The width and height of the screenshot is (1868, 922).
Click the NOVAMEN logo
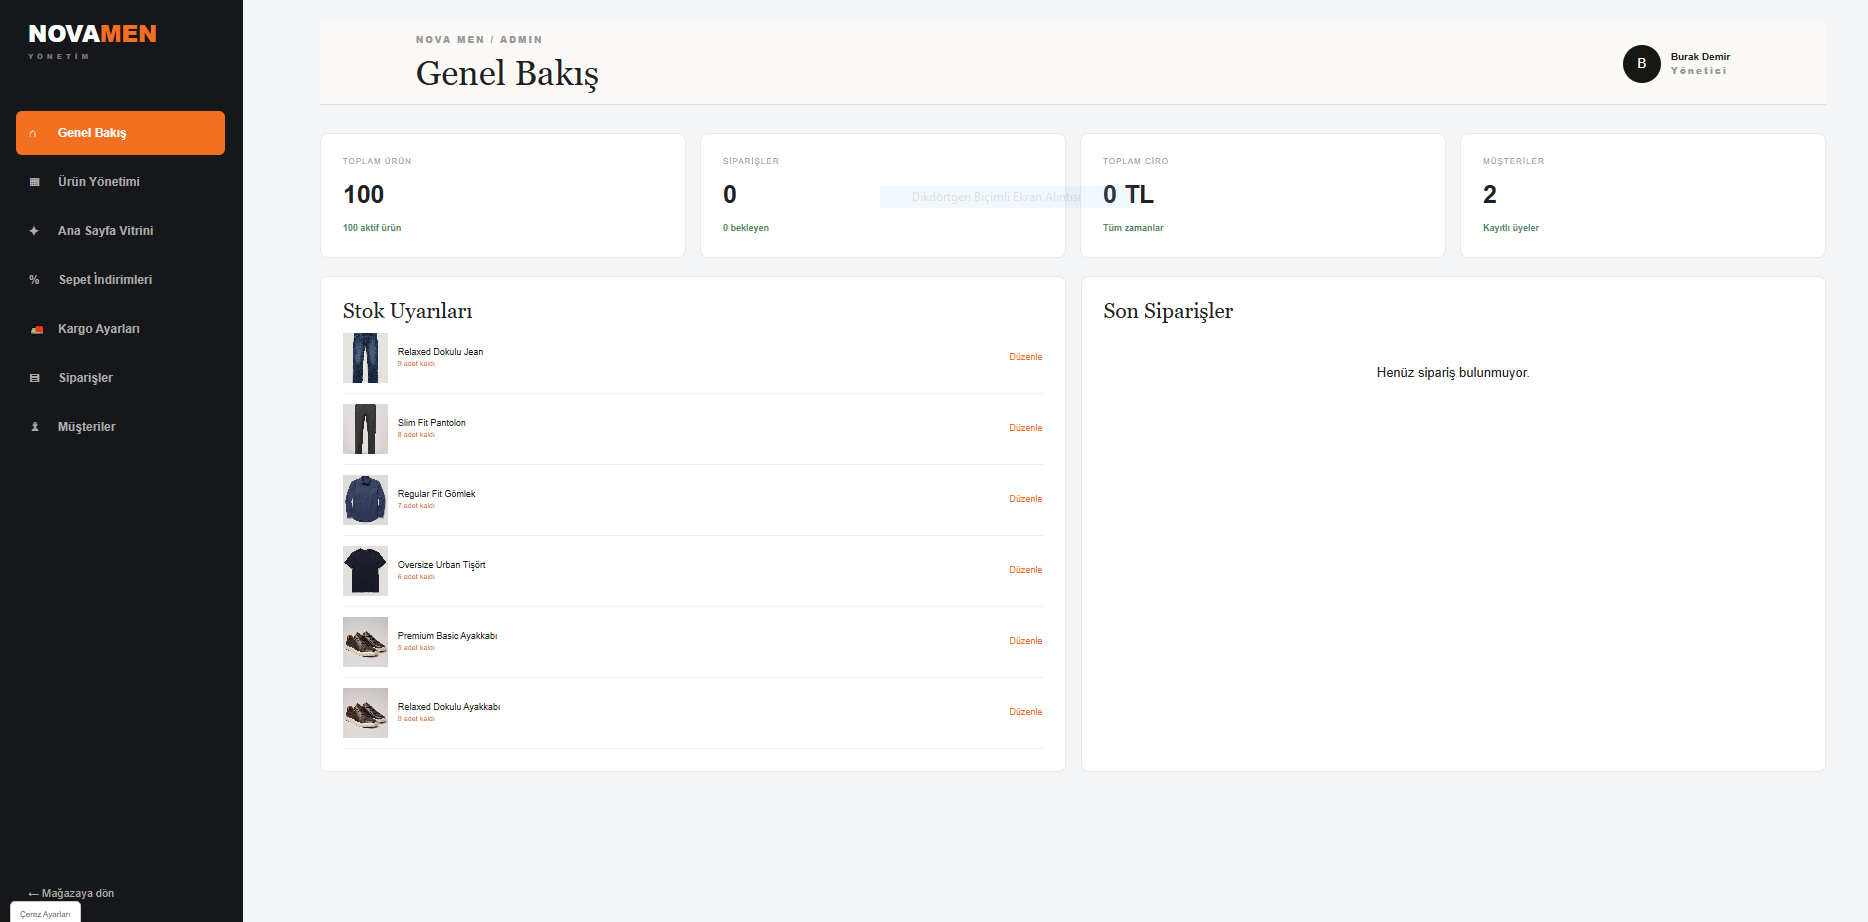[x=92, y=34]
